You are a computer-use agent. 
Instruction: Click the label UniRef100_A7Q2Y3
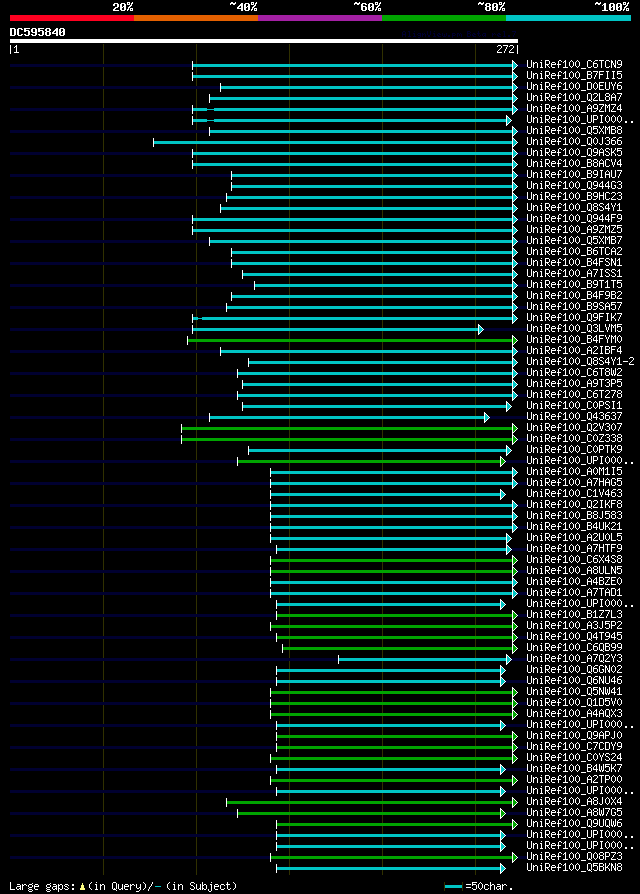click(574, 659)
